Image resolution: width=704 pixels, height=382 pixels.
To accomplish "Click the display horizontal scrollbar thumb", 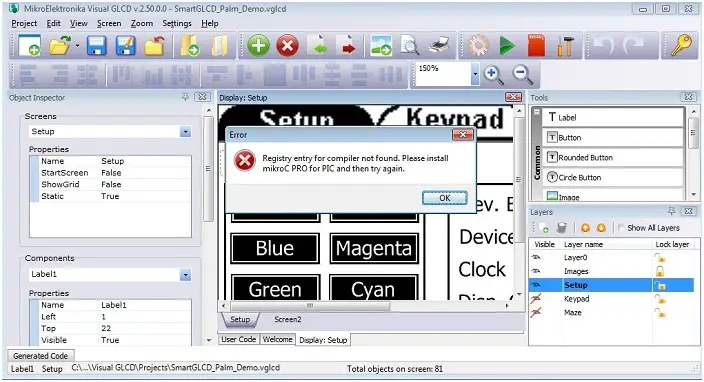I will tap(310, 306).
